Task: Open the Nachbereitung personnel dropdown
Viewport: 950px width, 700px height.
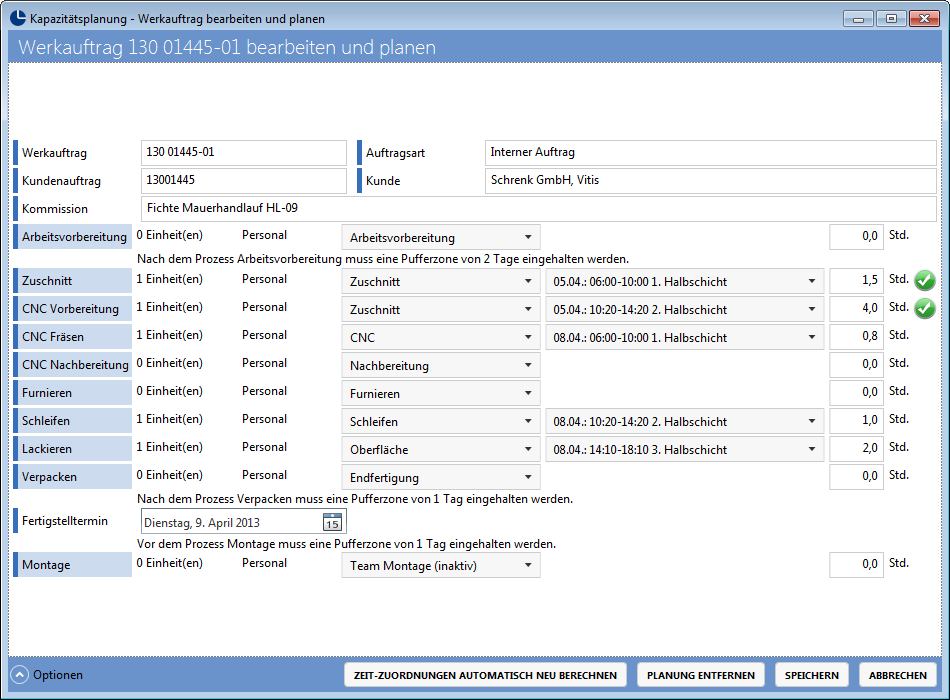Action: point(440,365)
